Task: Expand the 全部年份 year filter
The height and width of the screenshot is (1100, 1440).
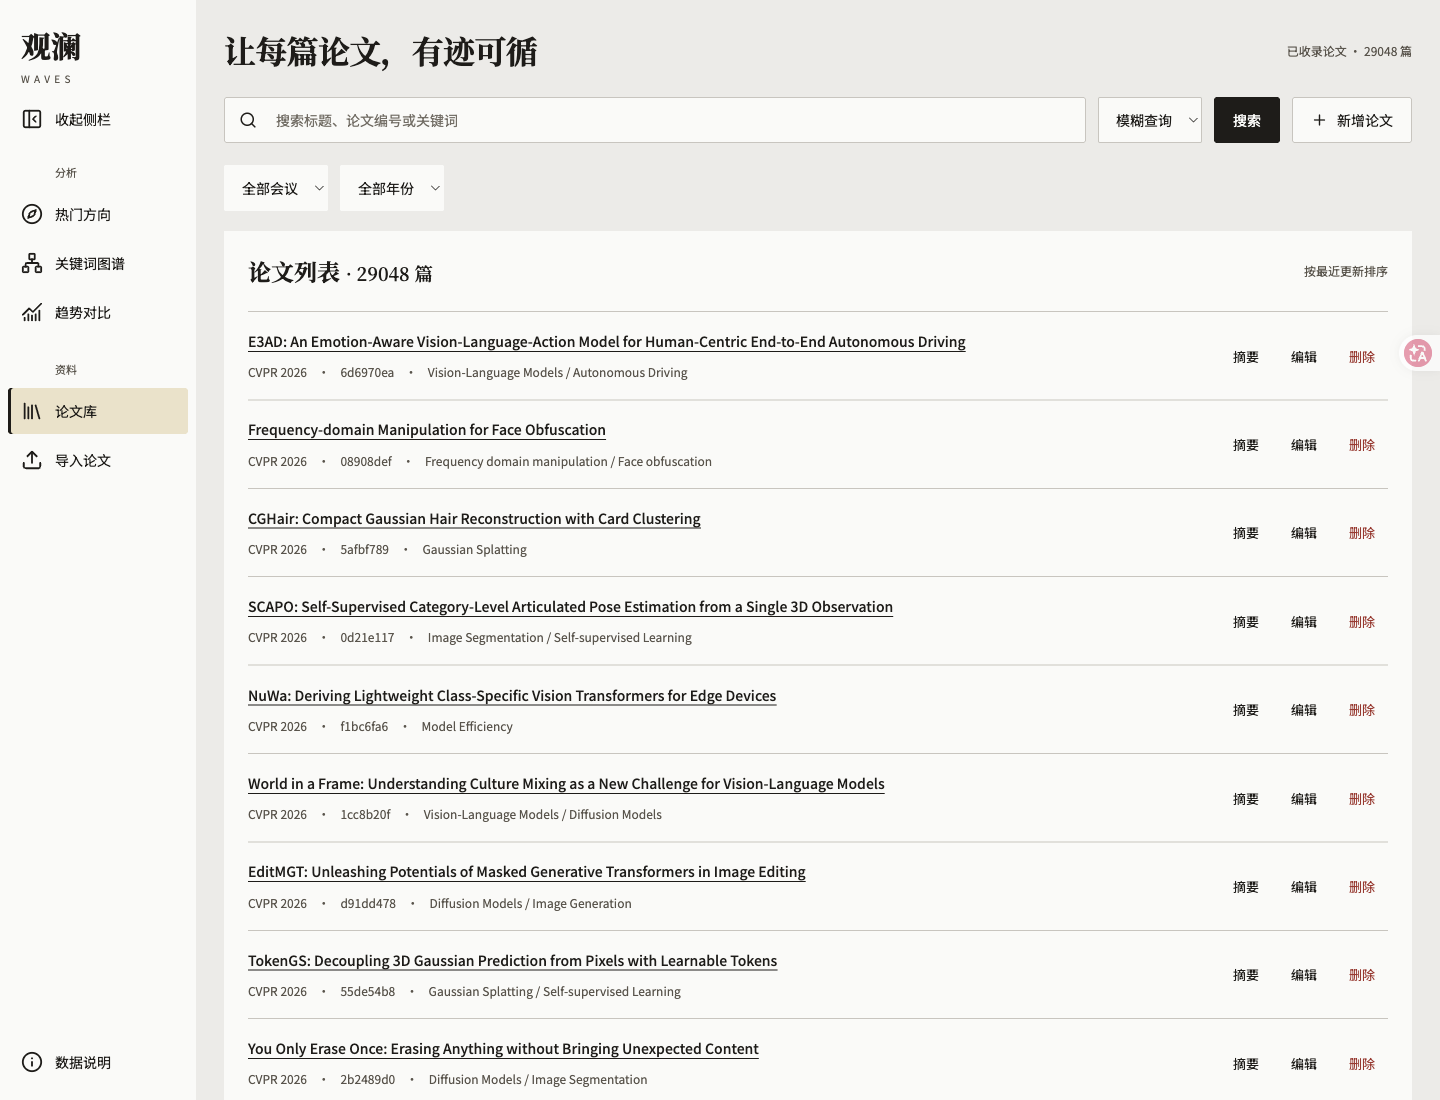Action: (x=392, y=188)
